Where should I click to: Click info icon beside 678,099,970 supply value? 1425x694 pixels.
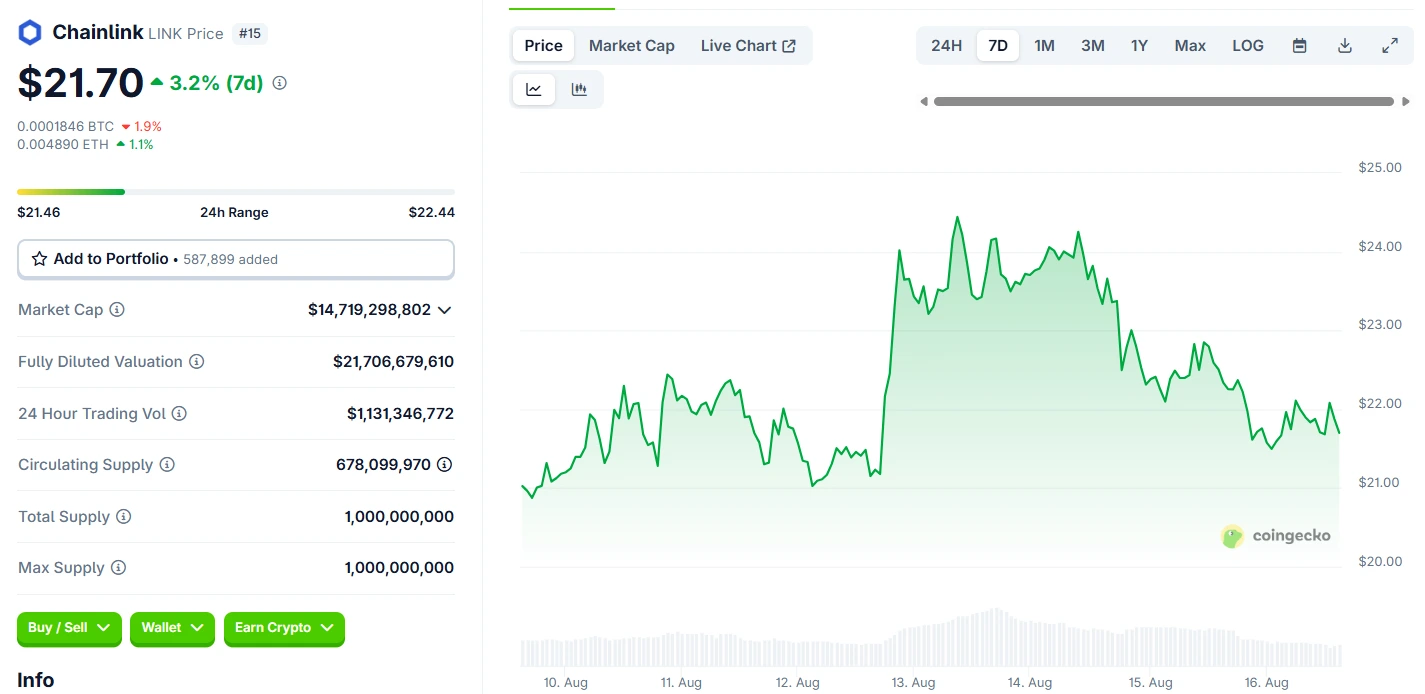coord(445,465)
